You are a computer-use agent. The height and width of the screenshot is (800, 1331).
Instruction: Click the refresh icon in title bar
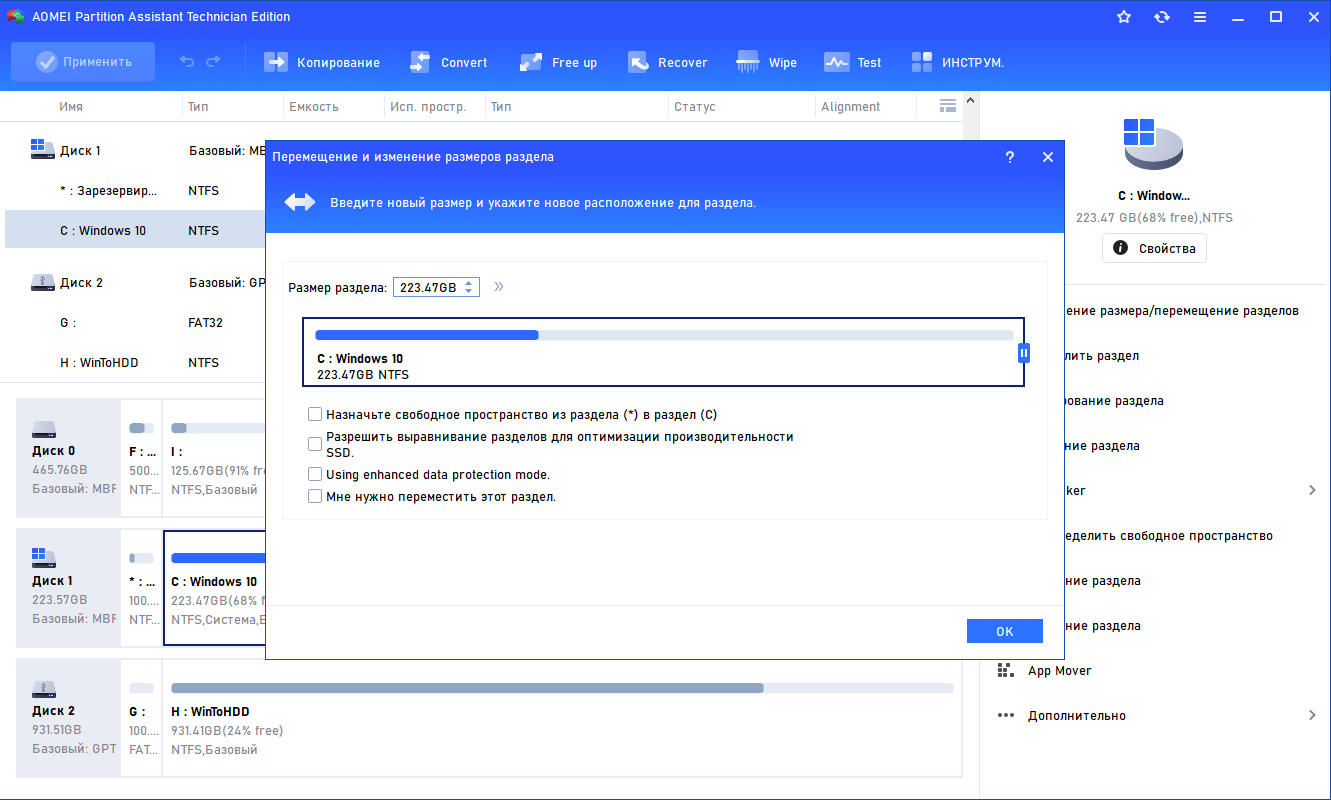coord(1162,17)
